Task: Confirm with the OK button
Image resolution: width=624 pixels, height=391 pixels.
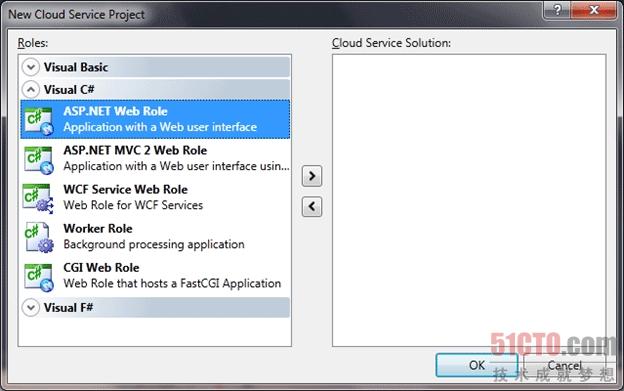Action: [477, 365]
